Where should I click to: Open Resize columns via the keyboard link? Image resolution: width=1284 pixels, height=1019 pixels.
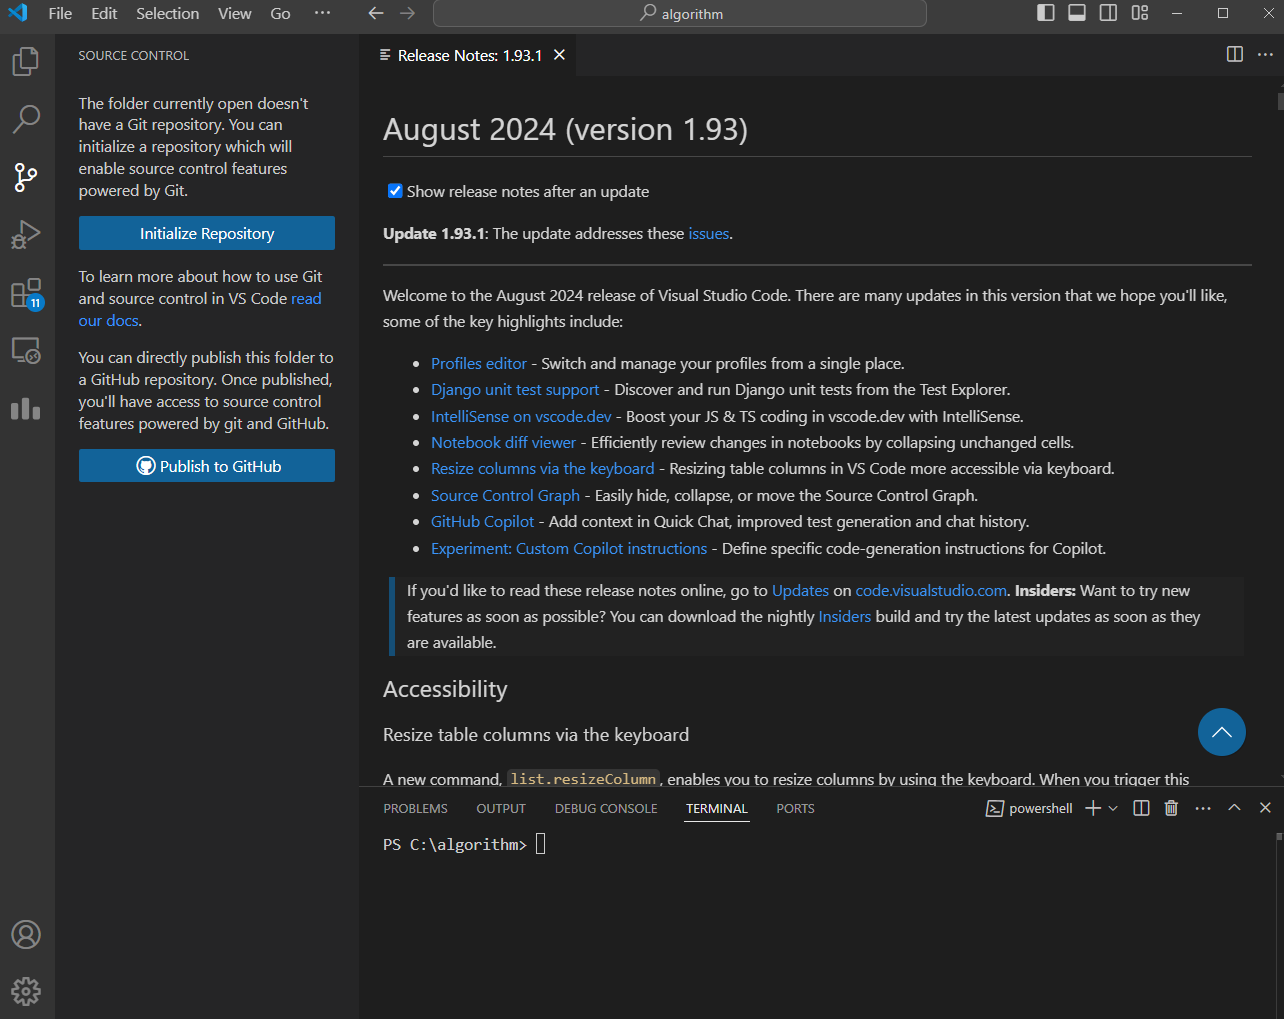pos(542,468)
